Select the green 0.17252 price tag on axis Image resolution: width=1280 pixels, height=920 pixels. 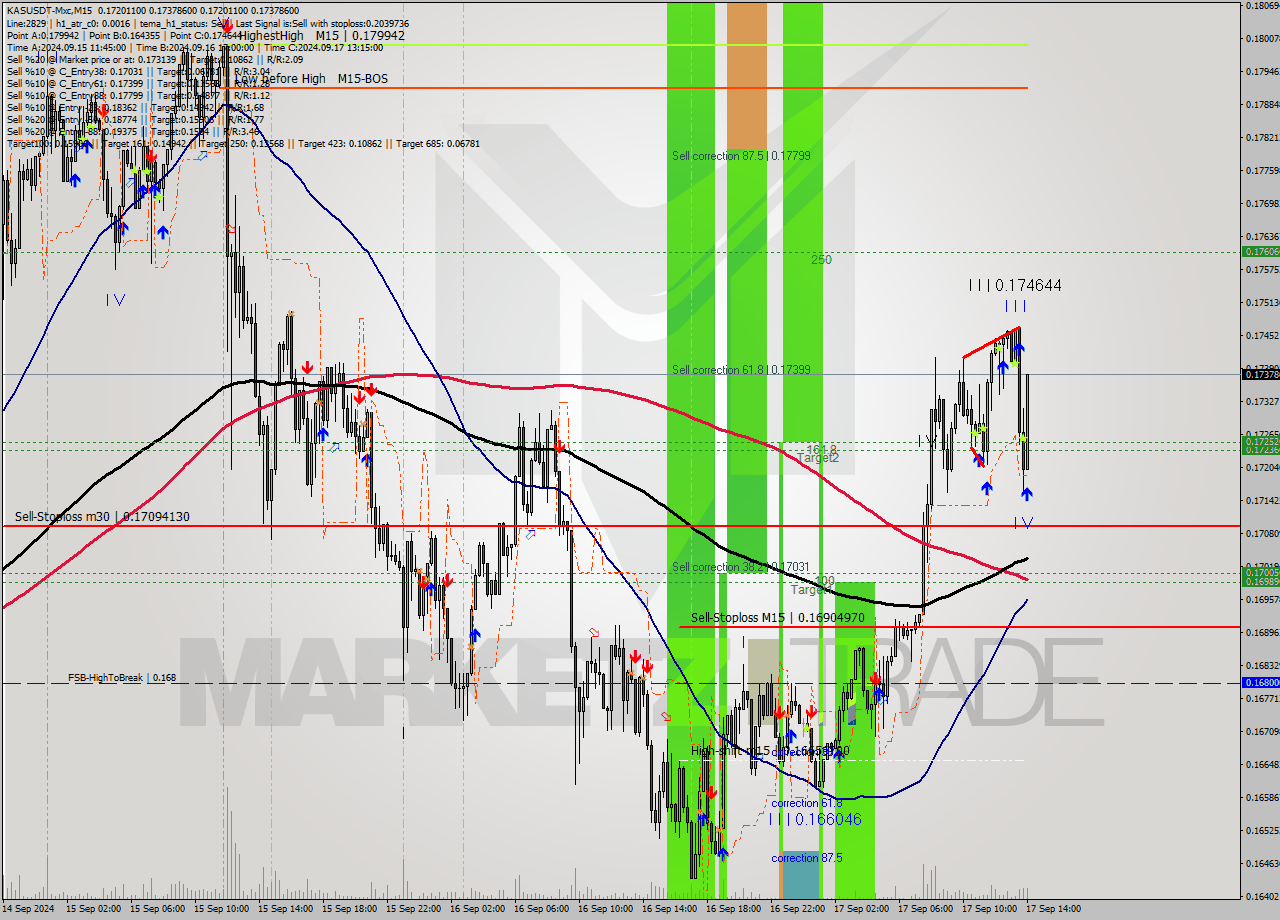pos(1260,440)
